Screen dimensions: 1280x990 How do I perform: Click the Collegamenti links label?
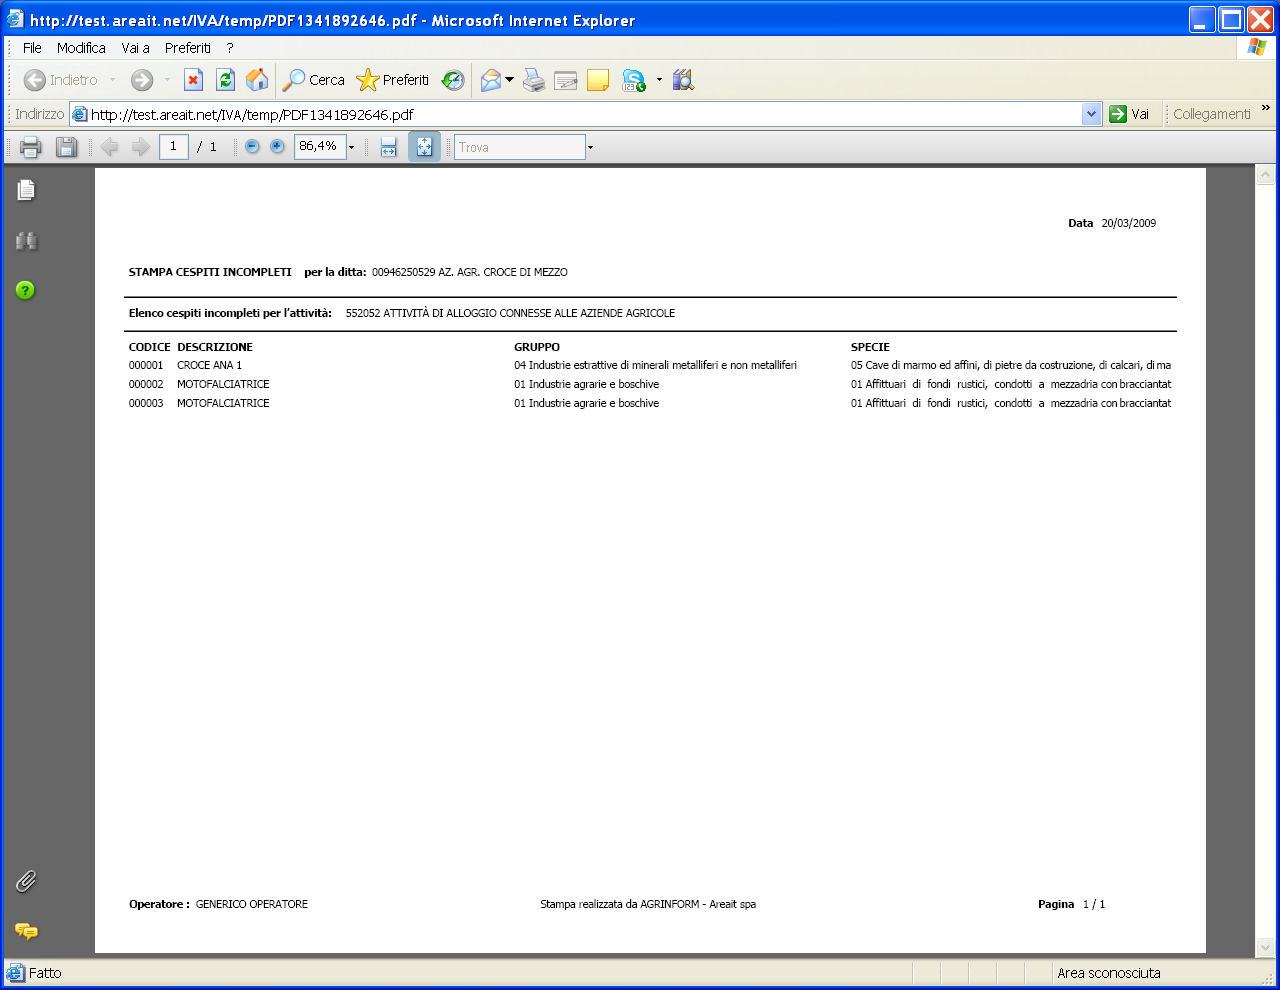click(1212, 114)
